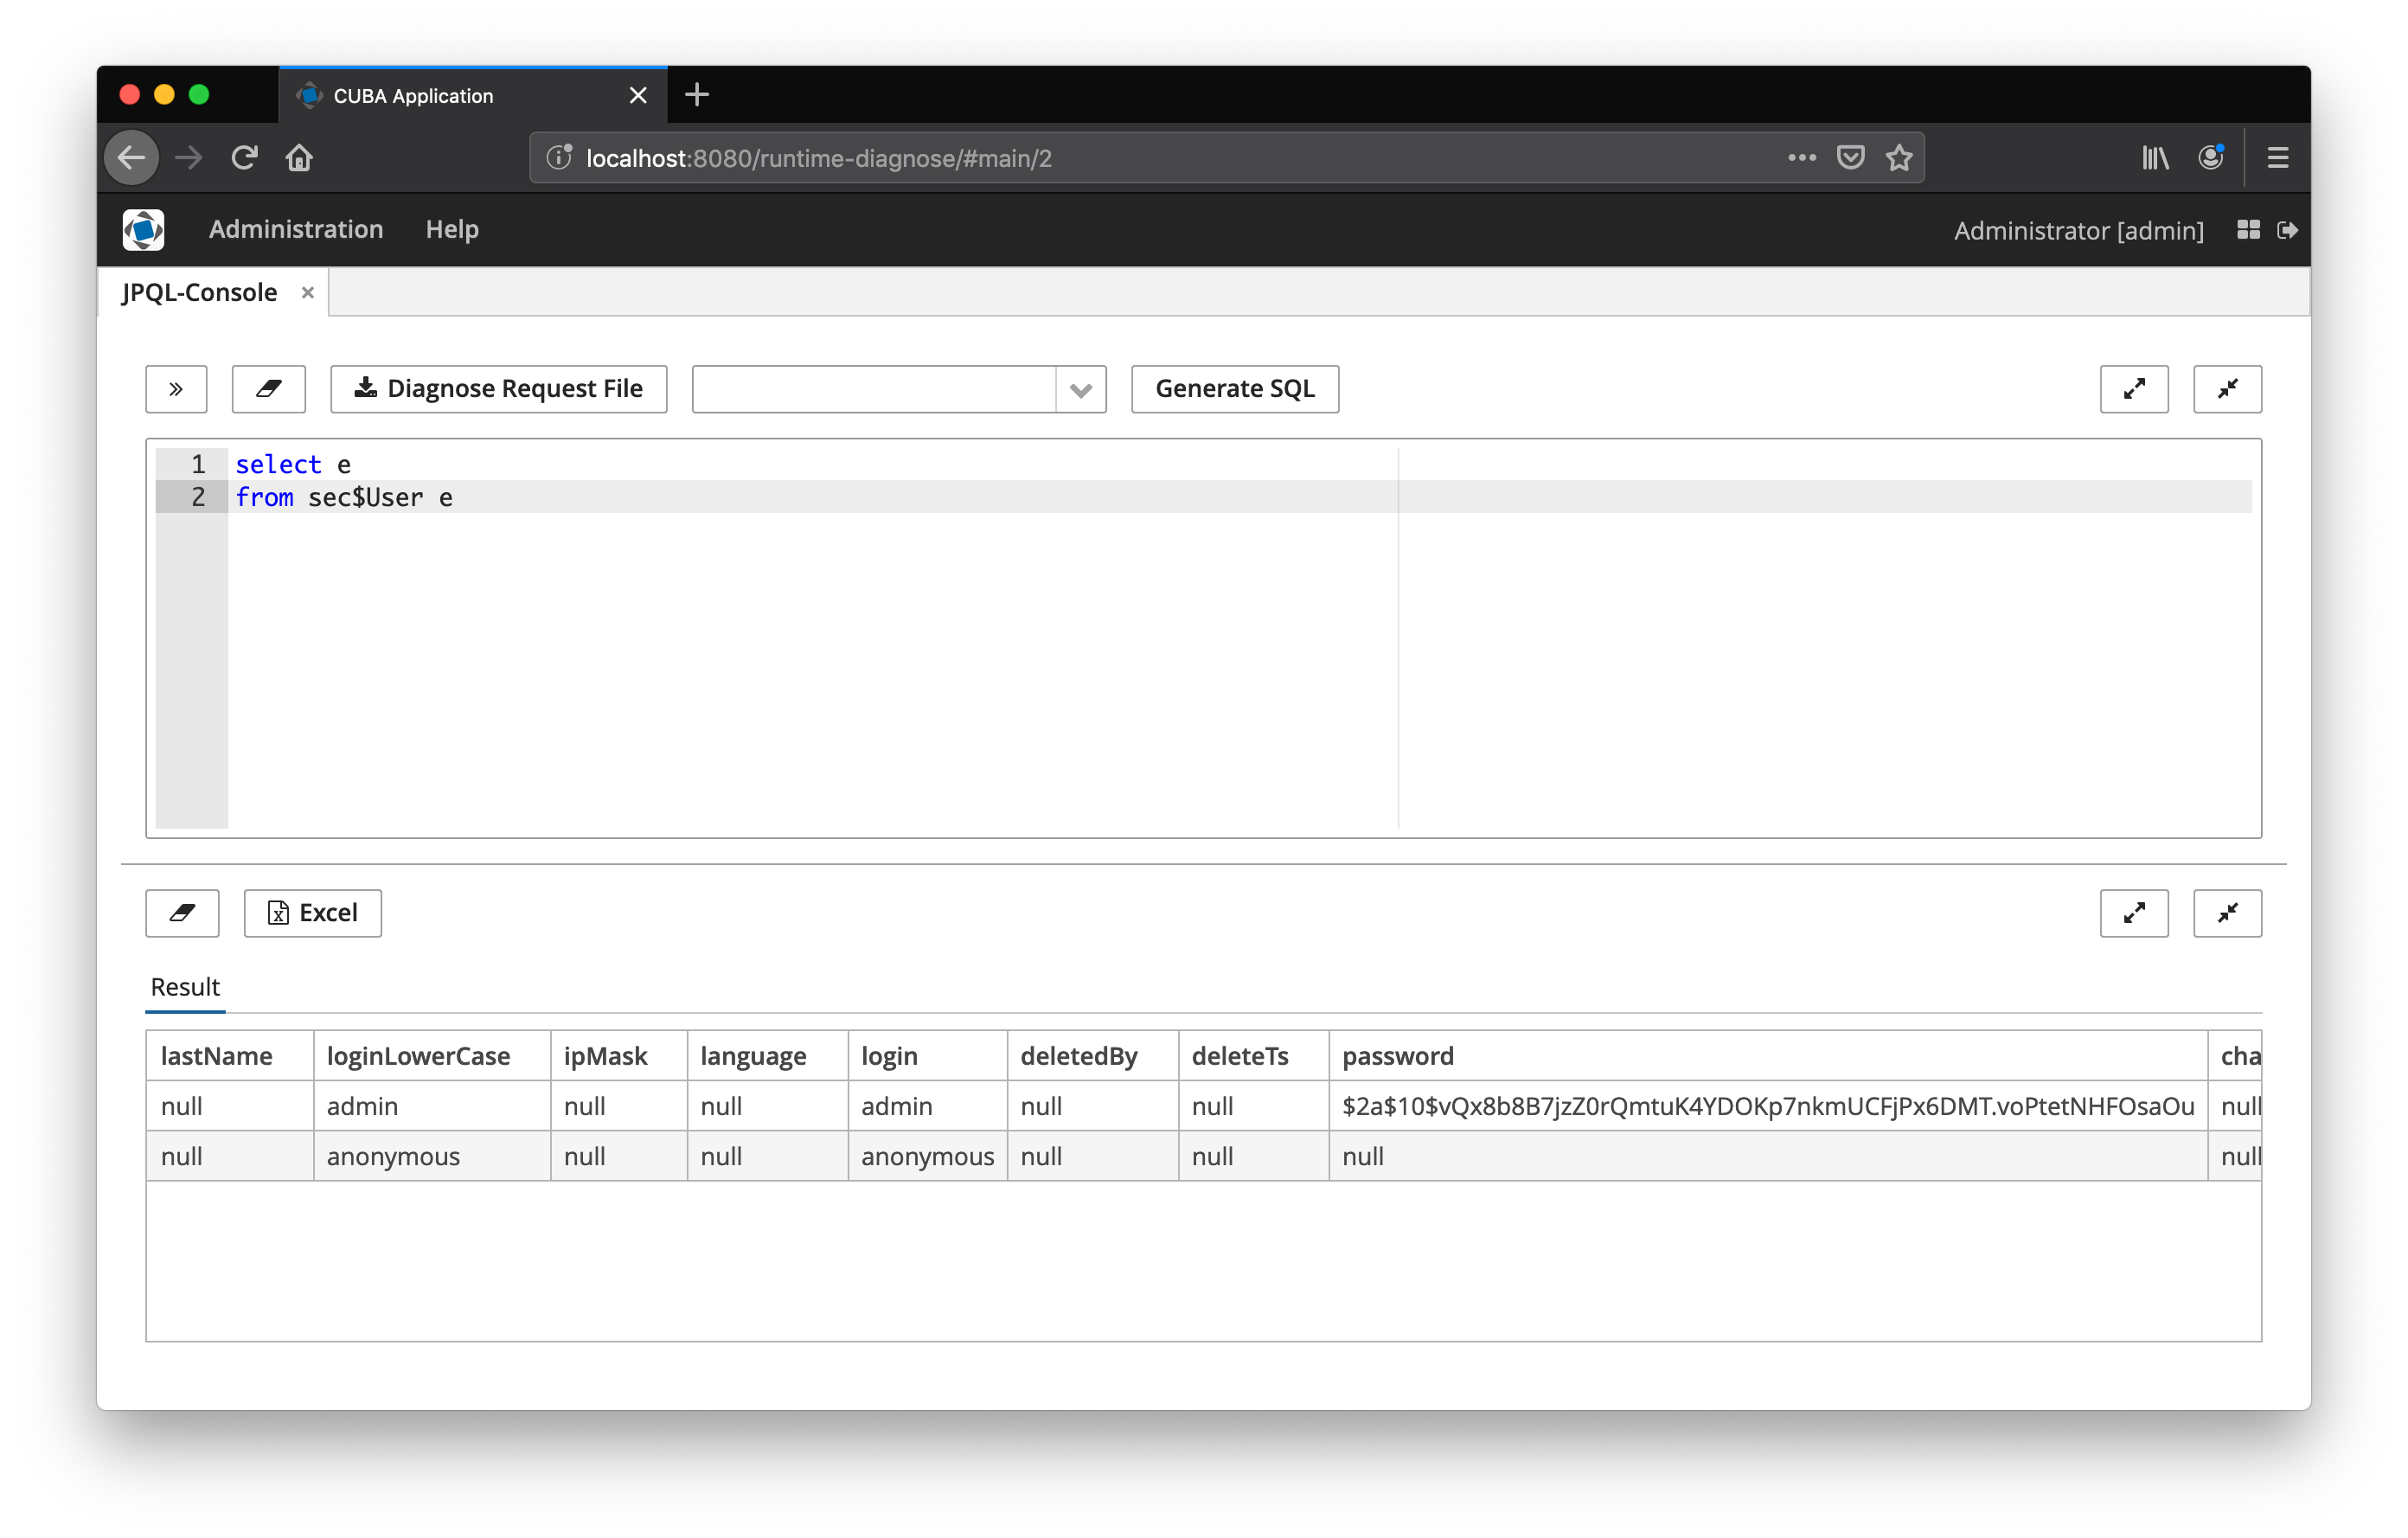
Task: Click the deleteTs column header
Action: pyautogui.click(x=1254, y=1055)
